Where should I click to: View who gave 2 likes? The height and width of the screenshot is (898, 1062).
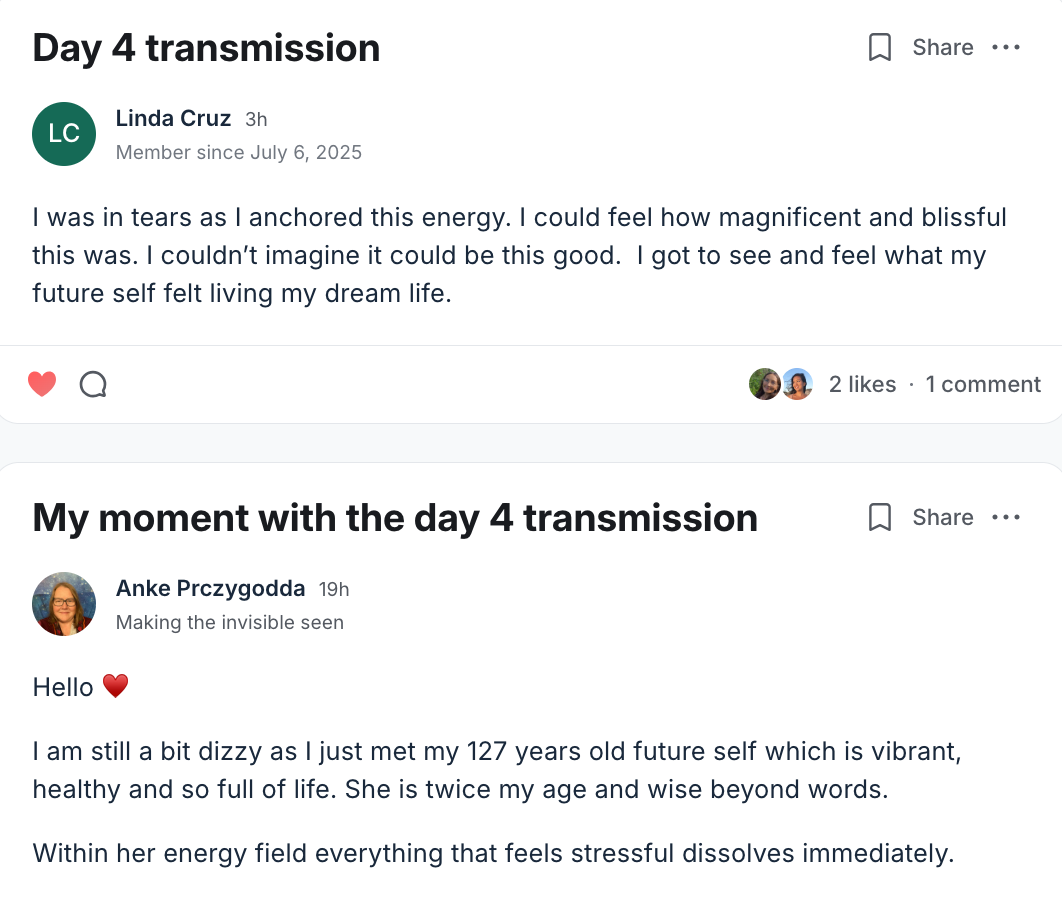point(862,385)
